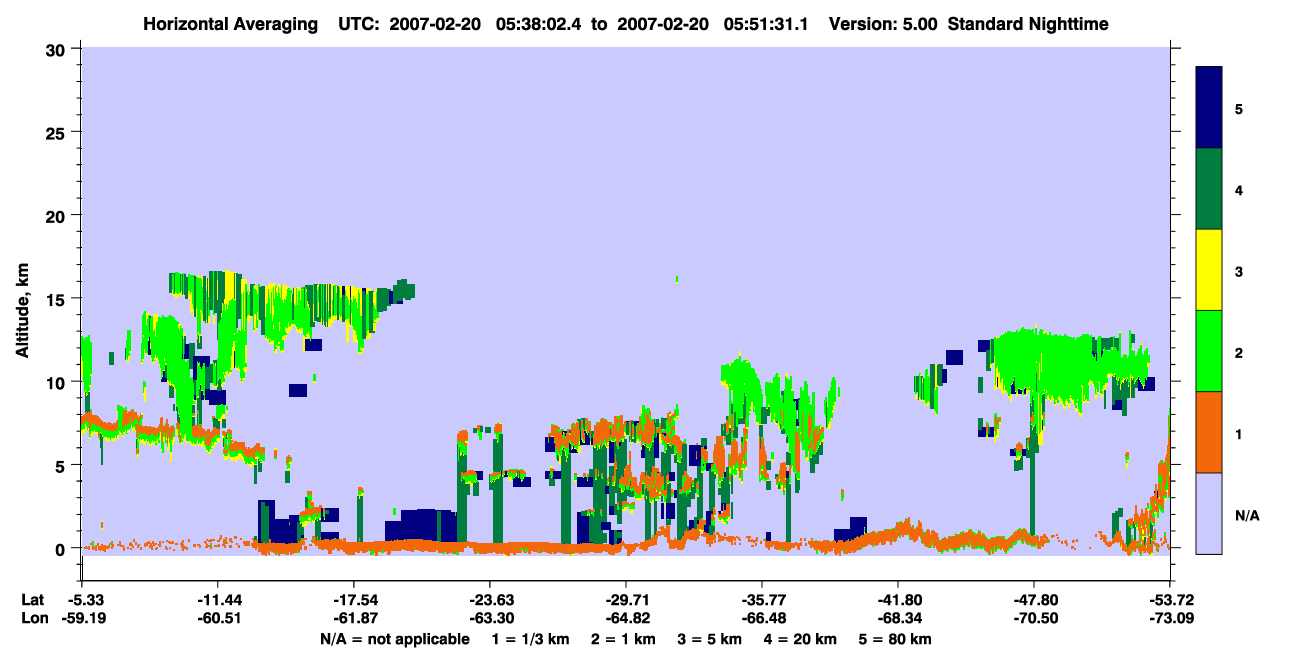Click the bright green color bar segment 2
This screenshot has width=1300, height=667.
[1209, 351]
